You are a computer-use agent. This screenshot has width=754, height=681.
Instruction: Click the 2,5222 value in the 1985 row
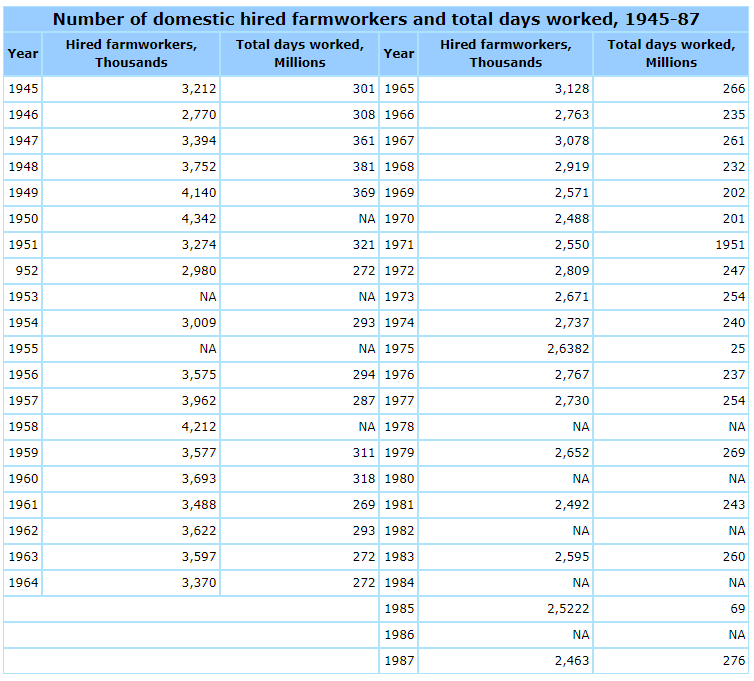pyautogui.click(x=568, y=609)
